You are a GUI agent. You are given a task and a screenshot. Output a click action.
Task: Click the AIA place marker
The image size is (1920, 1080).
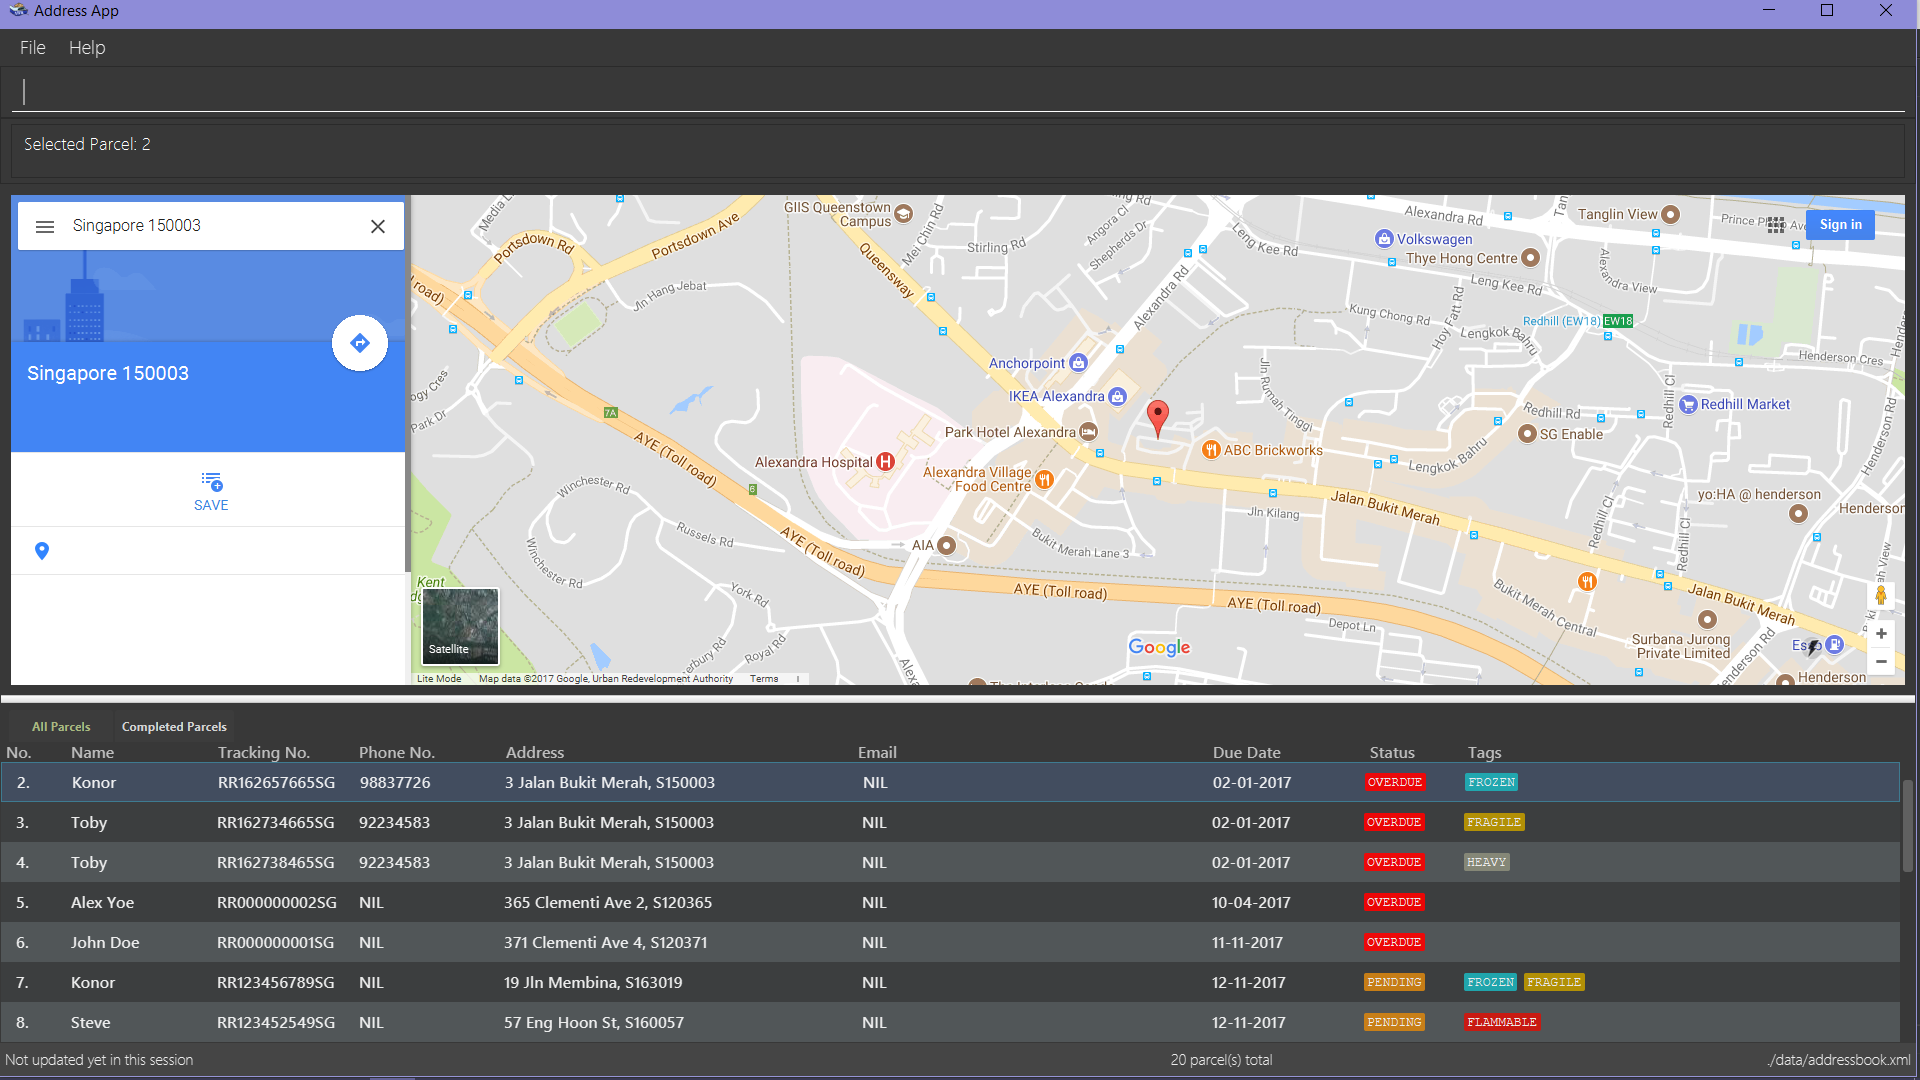pos(946,546)
